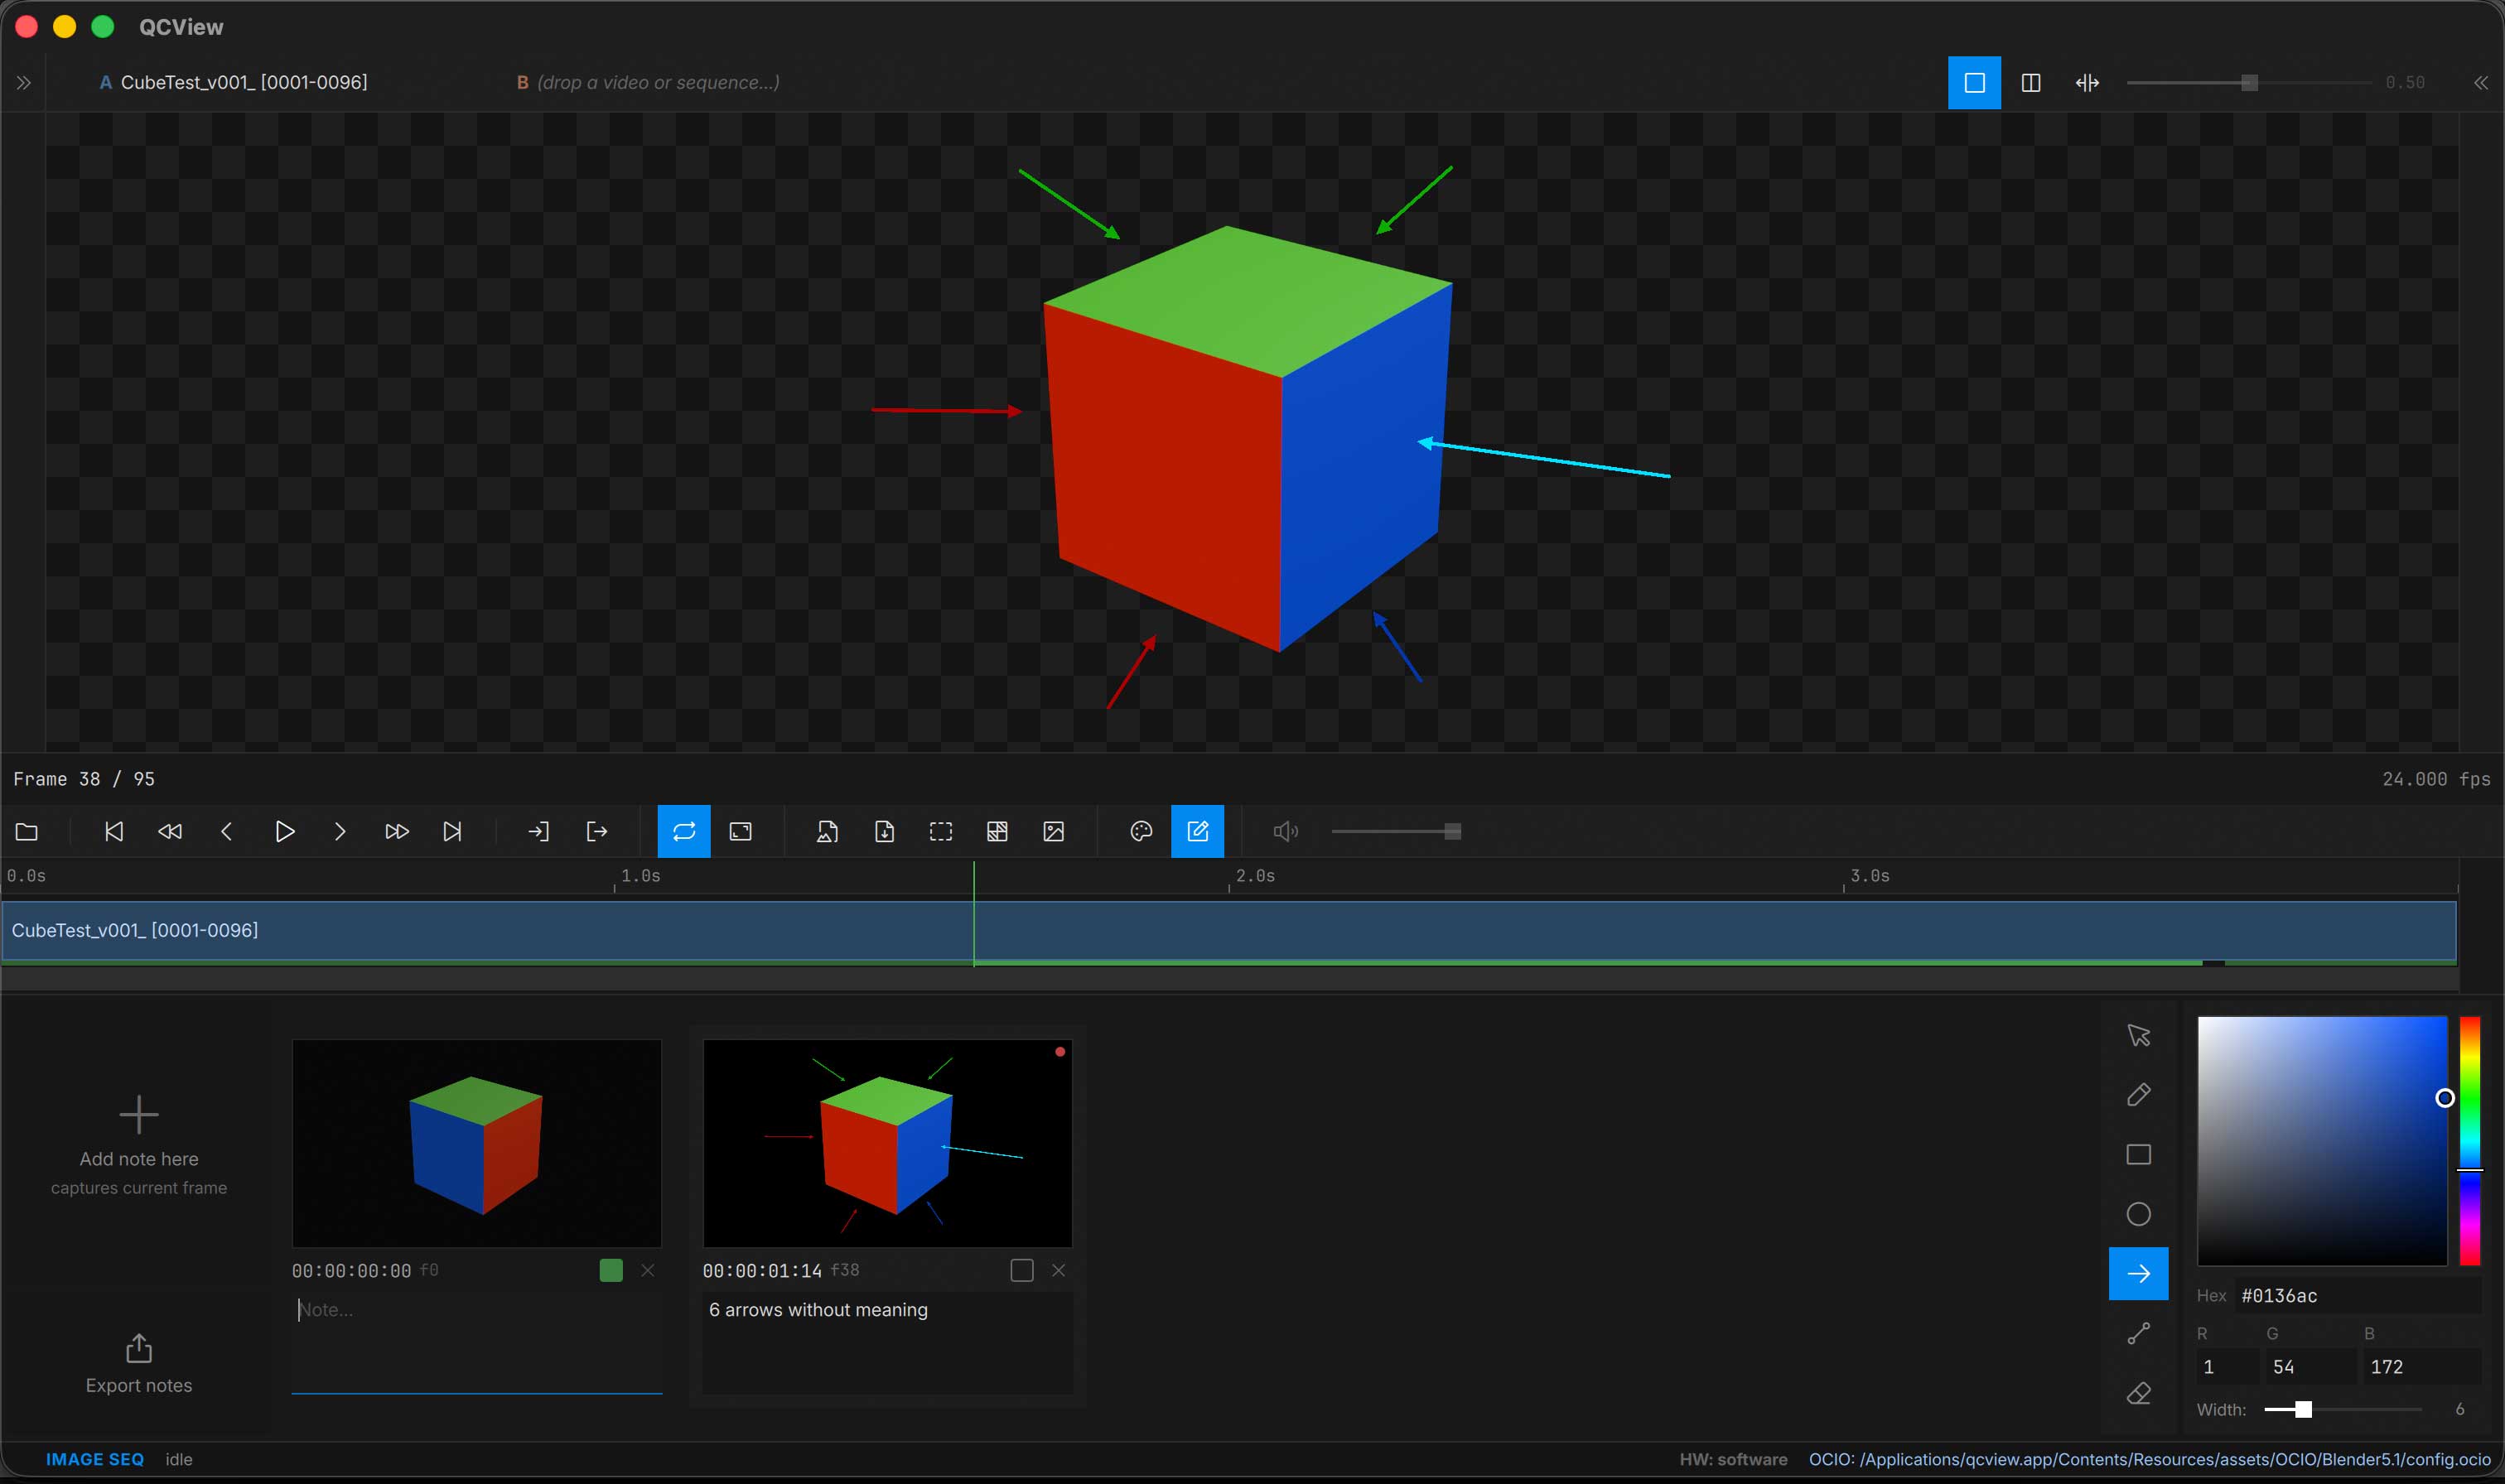Image resolution: width=2505 pixels, height=1484 pixels.
Task: Click the export image file icon
Action: click(x=827, y=832)
